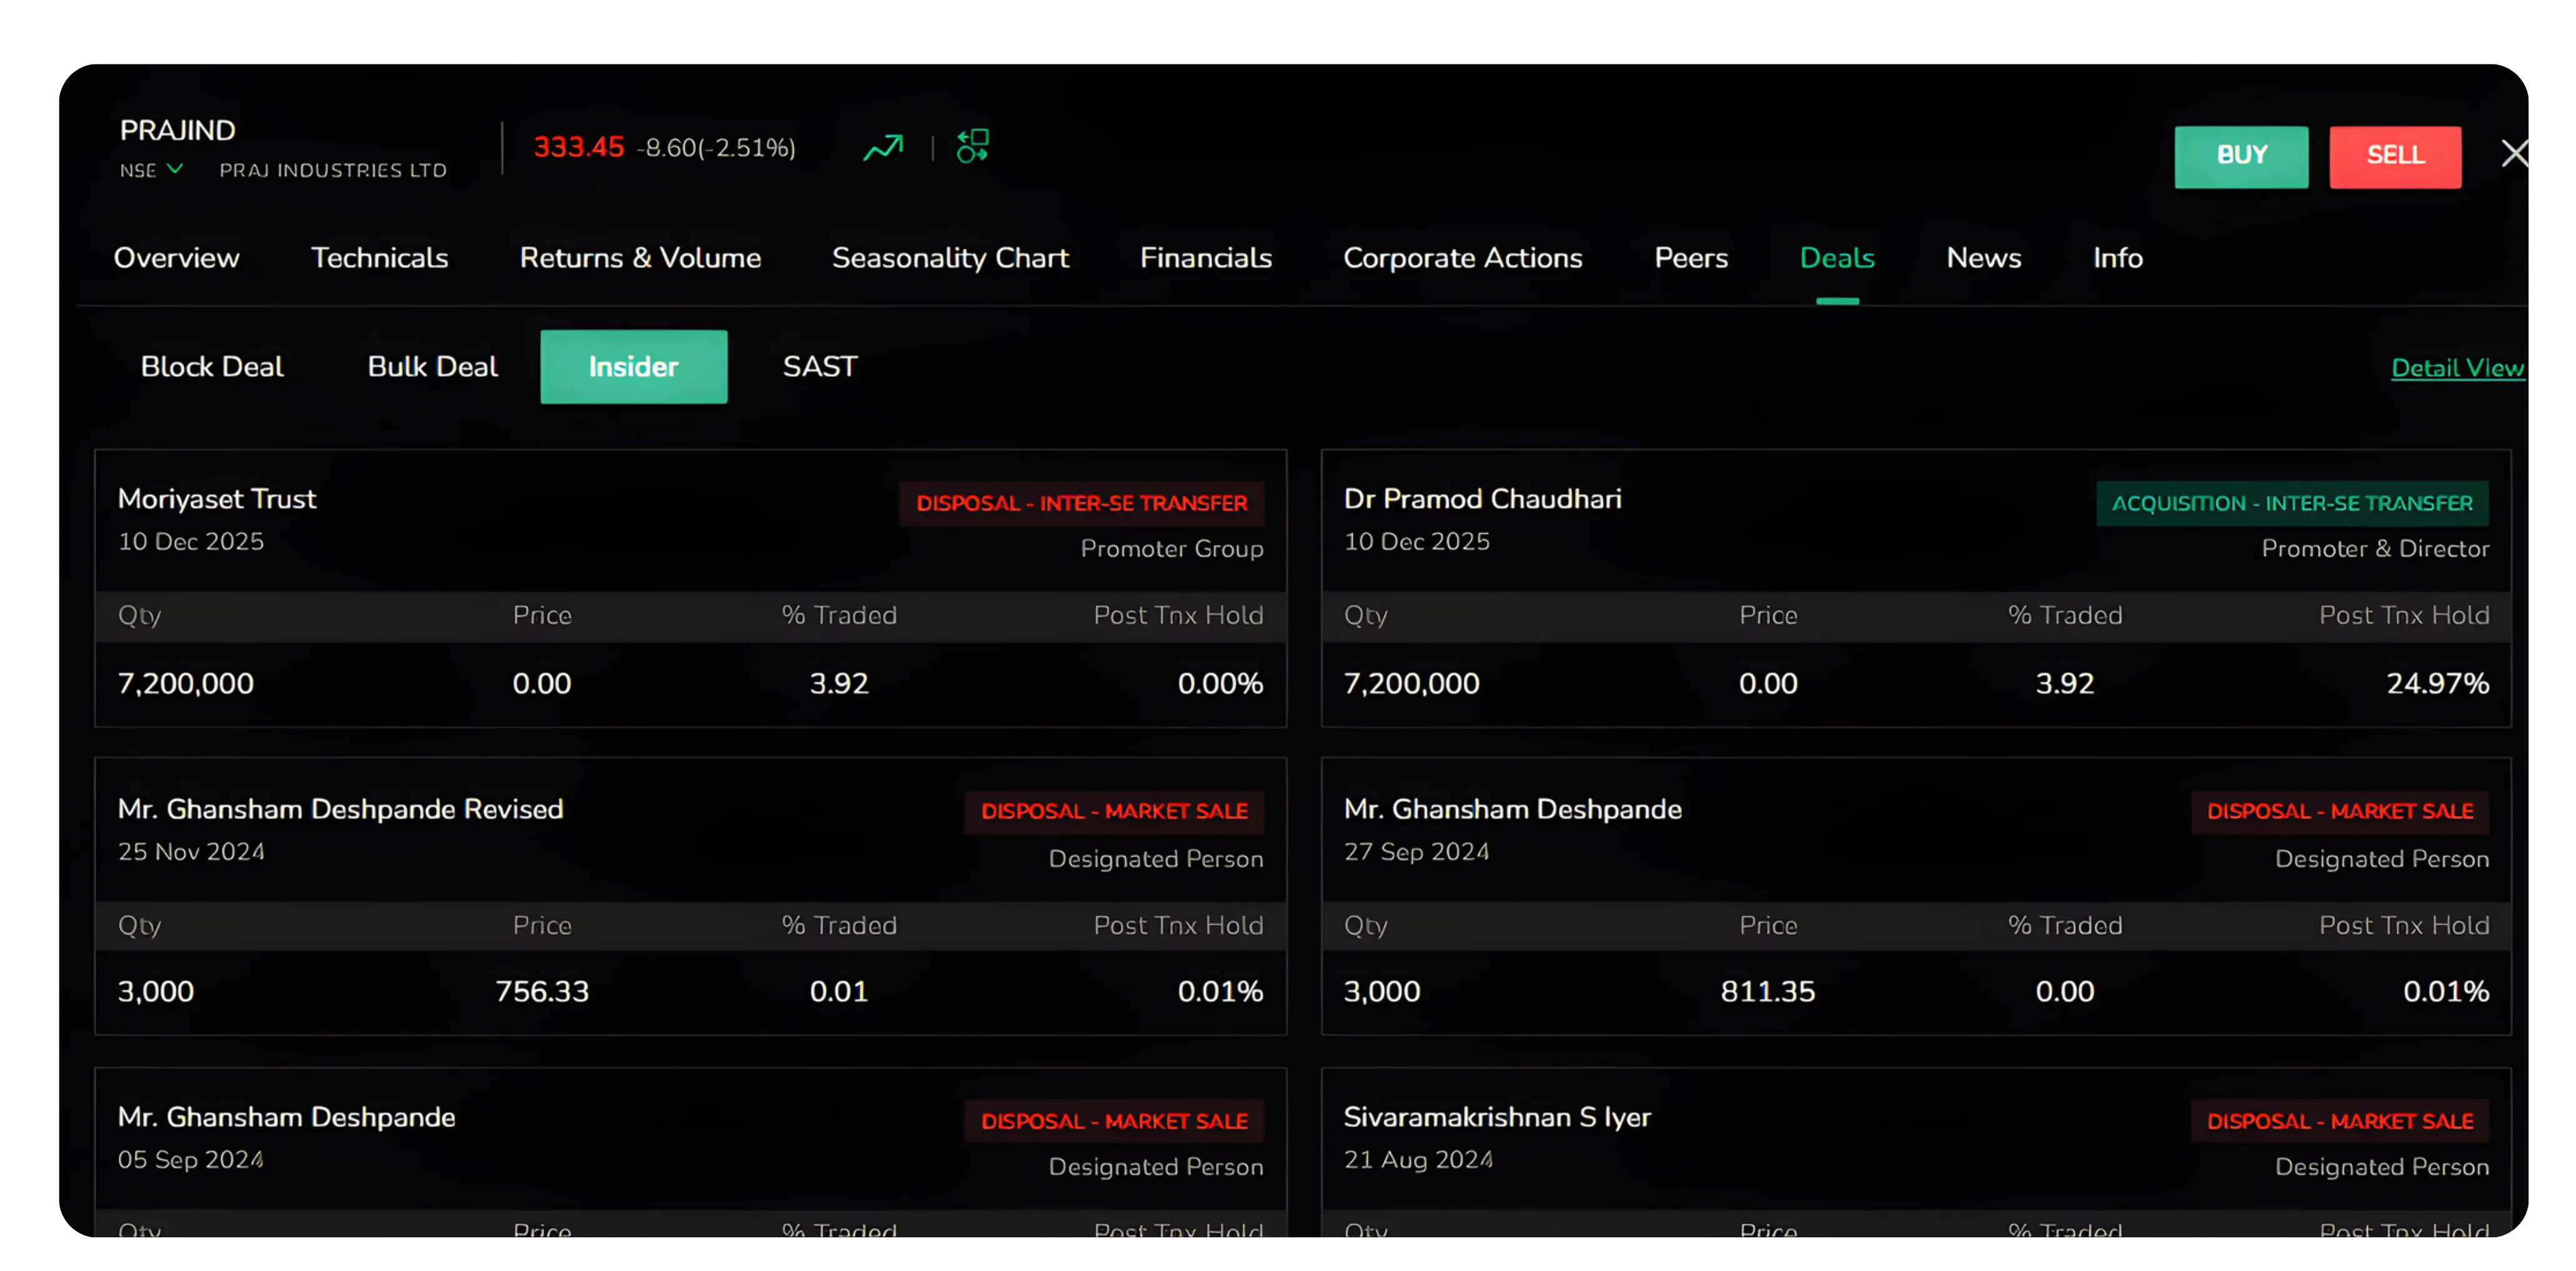Switch to the Block Deal view

[x=211, y=366]
